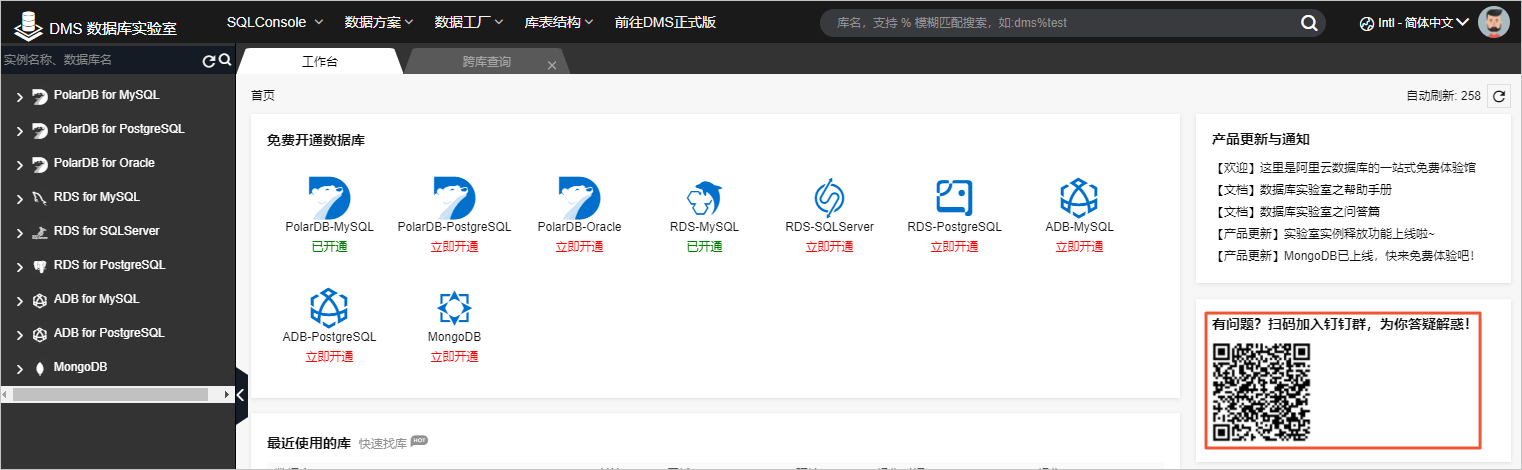Click the RDS-MySQL product icon
Screen dimensions: 1522x470
coord(704,198)
